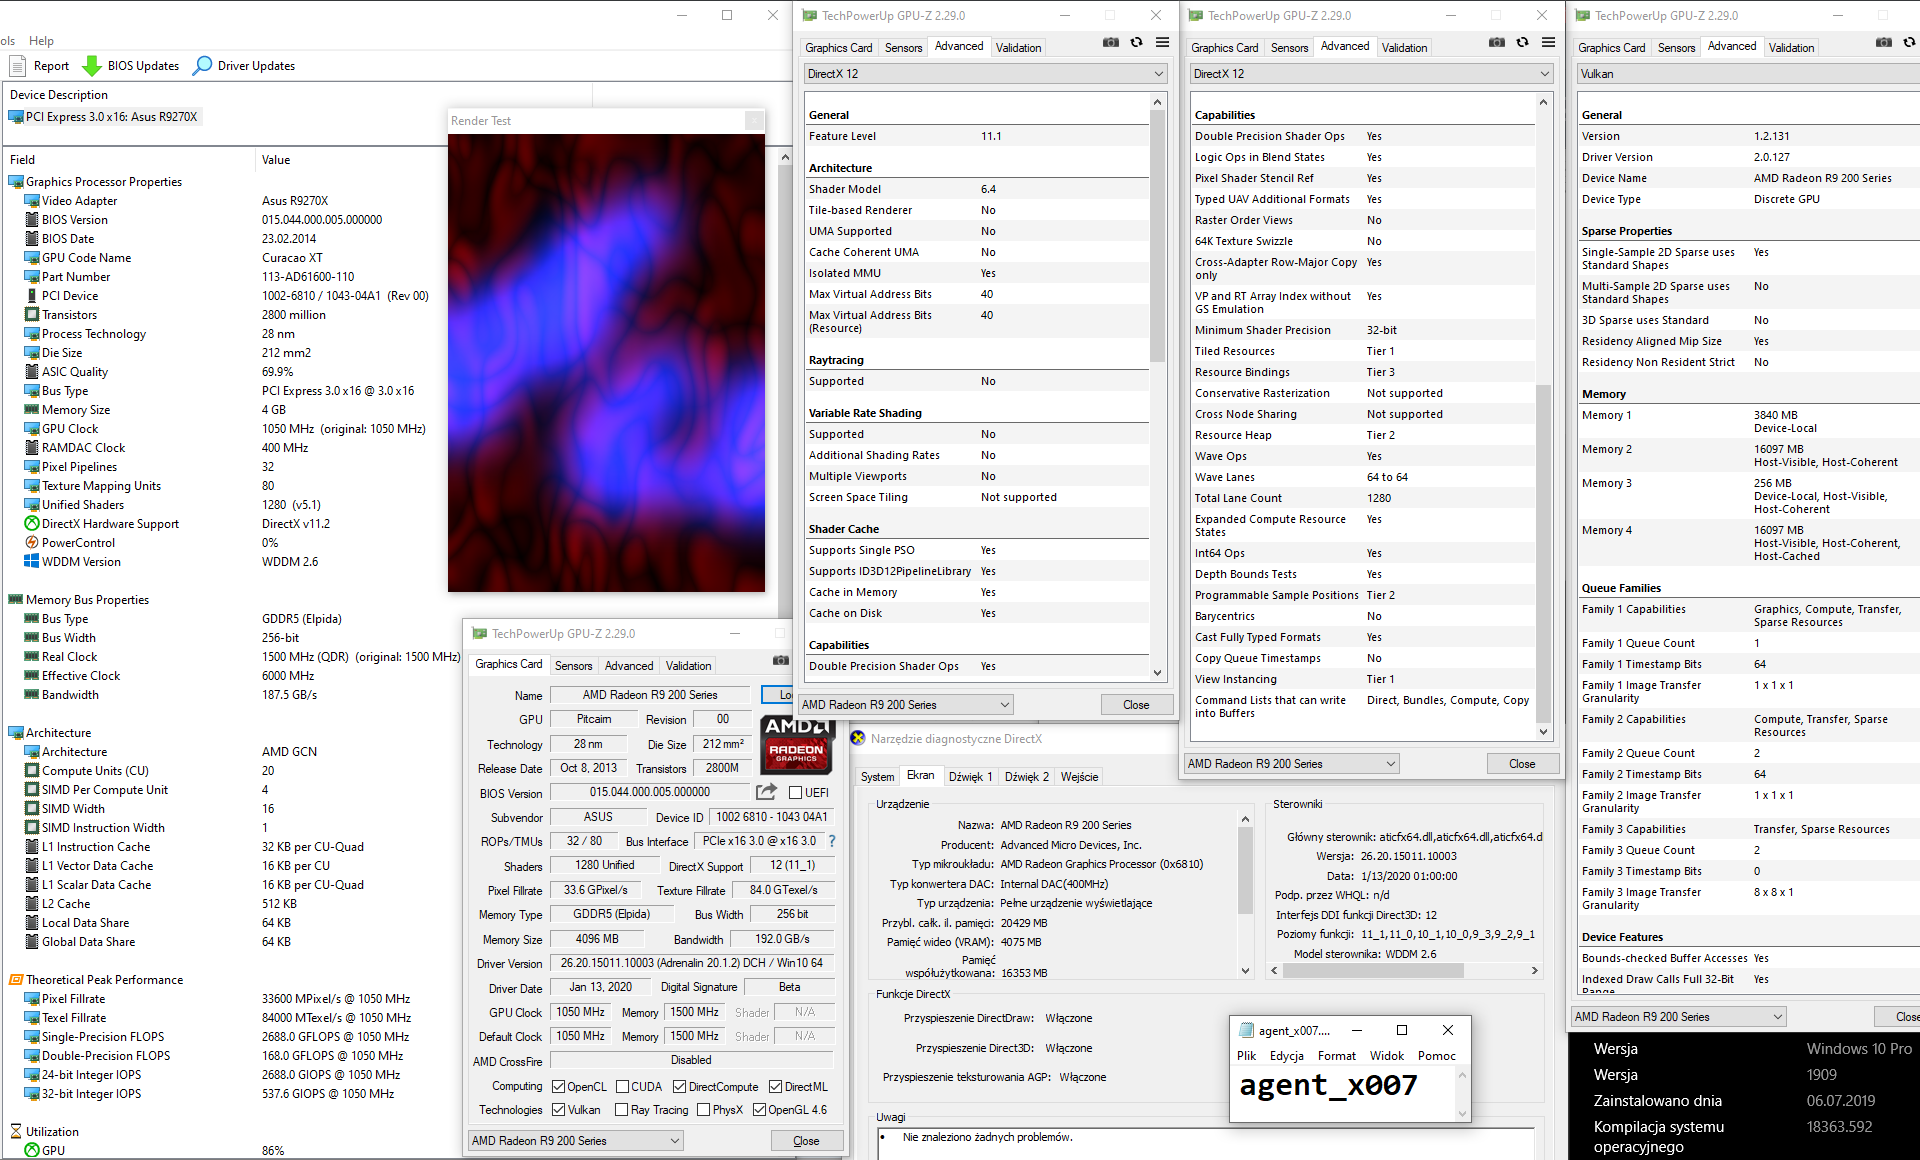The image size is (1920, 1160).
Task: Open hamburger menu in Shader Model GPU-Z window
Action: click(1162, 43)
